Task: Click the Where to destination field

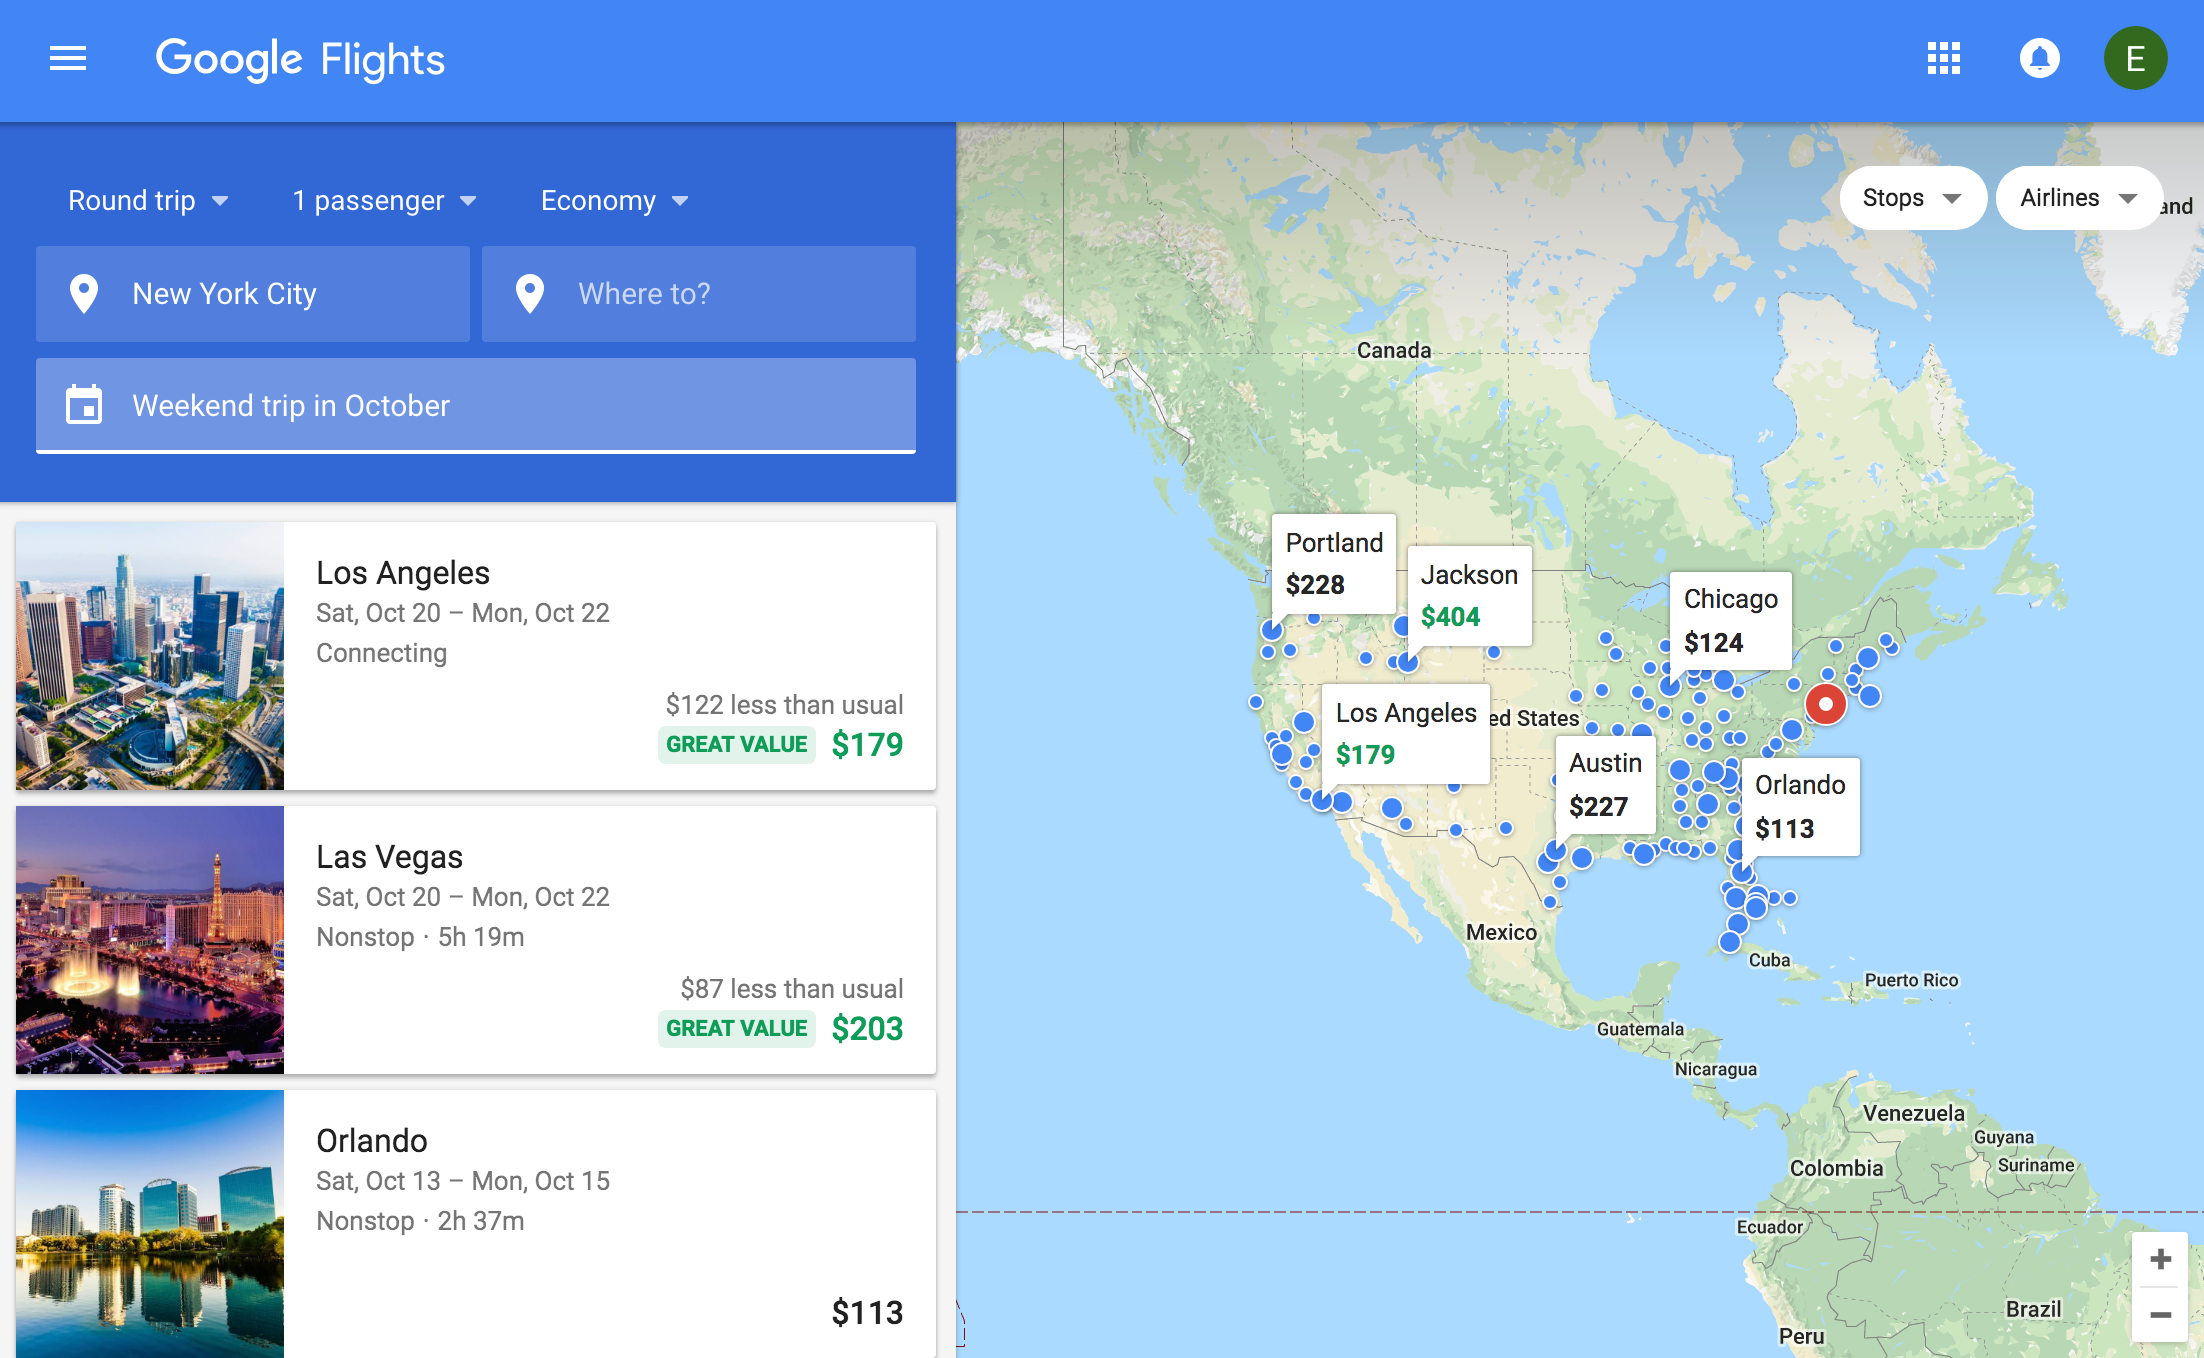Action: click(697, 293)
